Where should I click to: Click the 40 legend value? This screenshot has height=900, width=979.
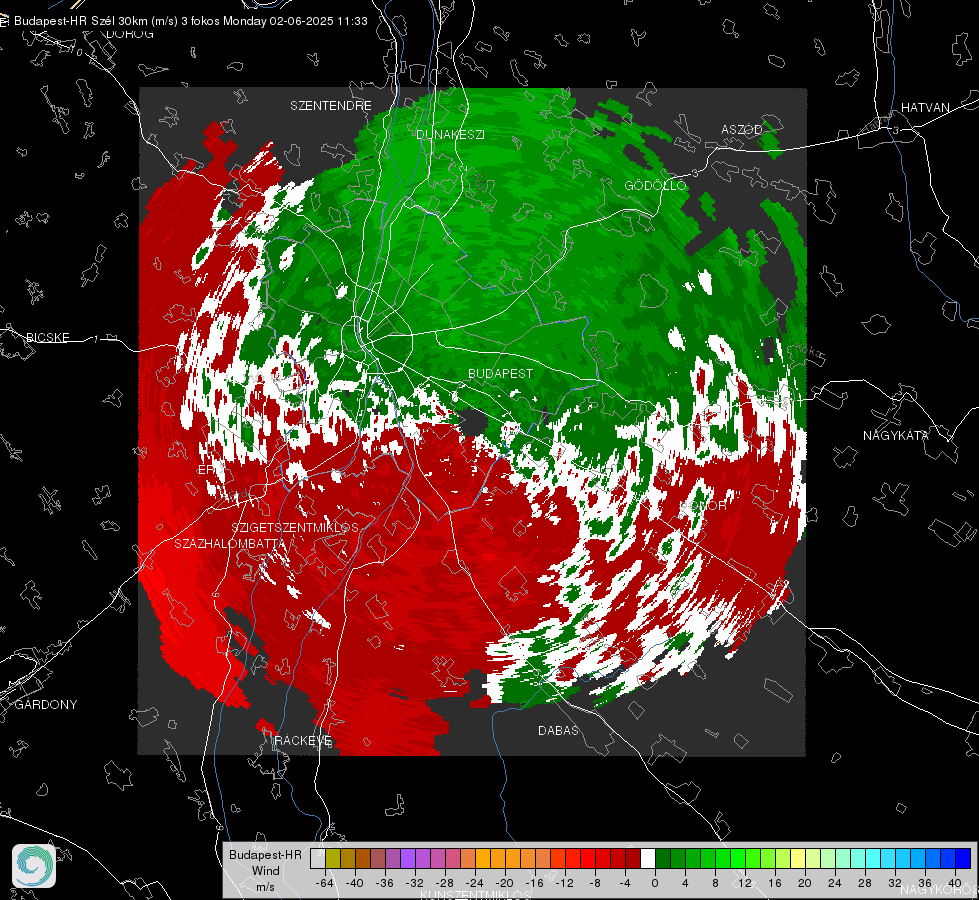[x=955, y=883]
